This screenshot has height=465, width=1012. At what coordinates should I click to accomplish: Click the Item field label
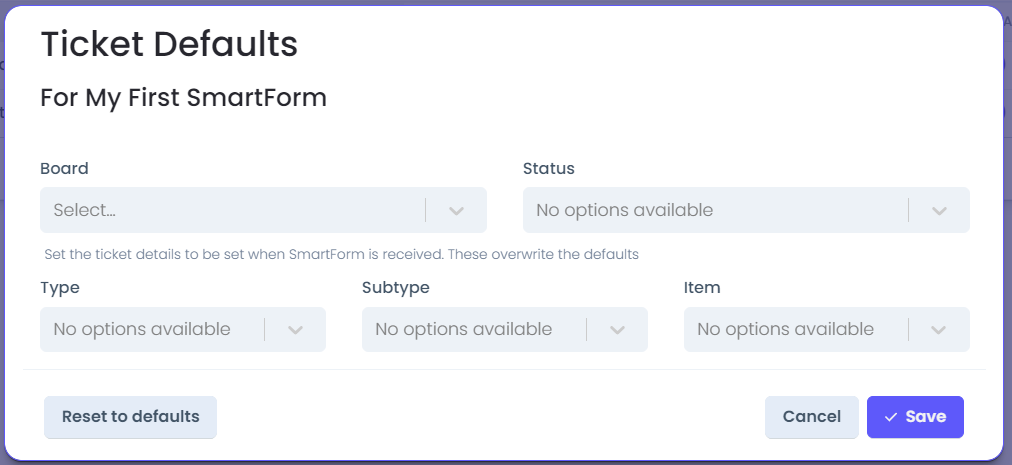702,287
